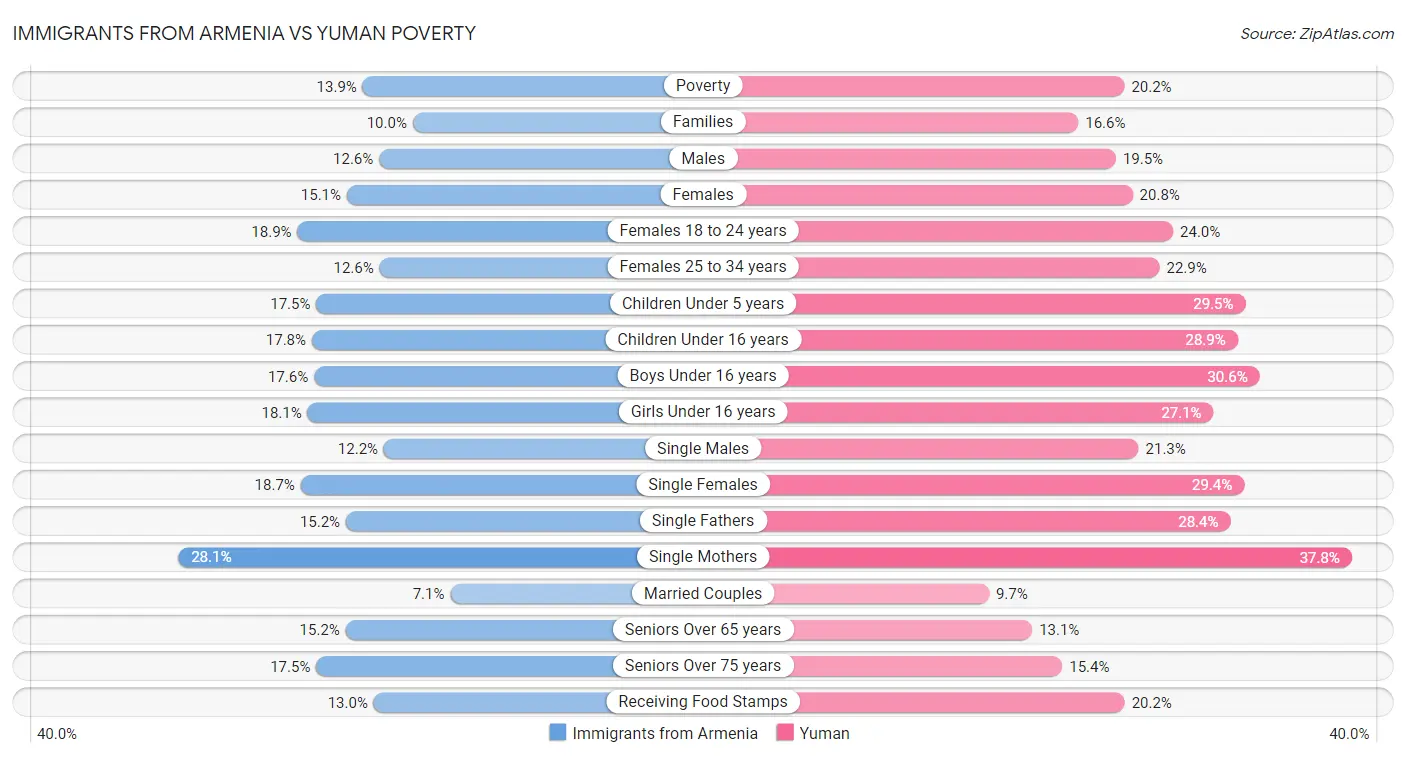1406x758 pixels.
Task: Toggle the Immigrants from Armenia legend label
Action: pos(665,733)
